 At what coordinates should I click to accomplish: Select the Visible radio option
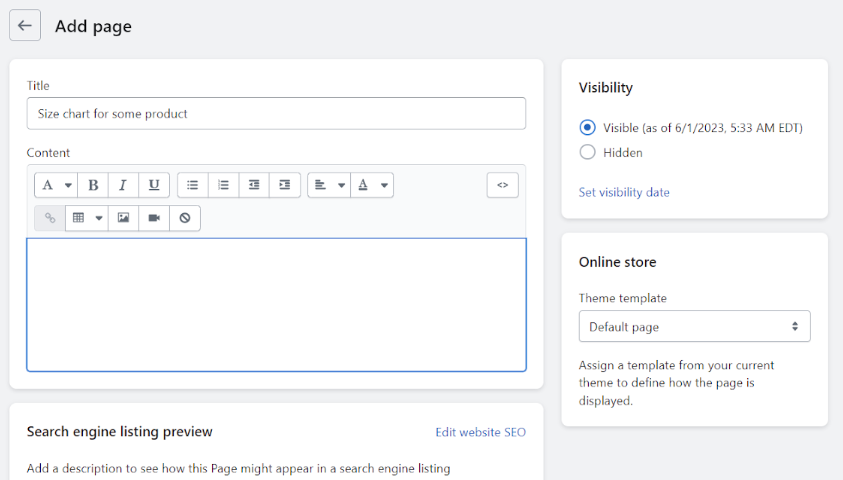588,127
